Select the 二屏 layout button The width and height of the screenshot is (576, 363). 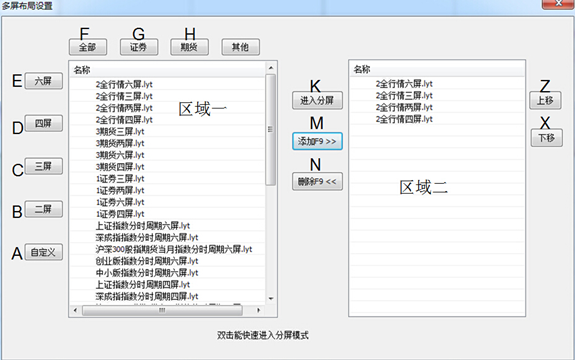click(43, 209)
